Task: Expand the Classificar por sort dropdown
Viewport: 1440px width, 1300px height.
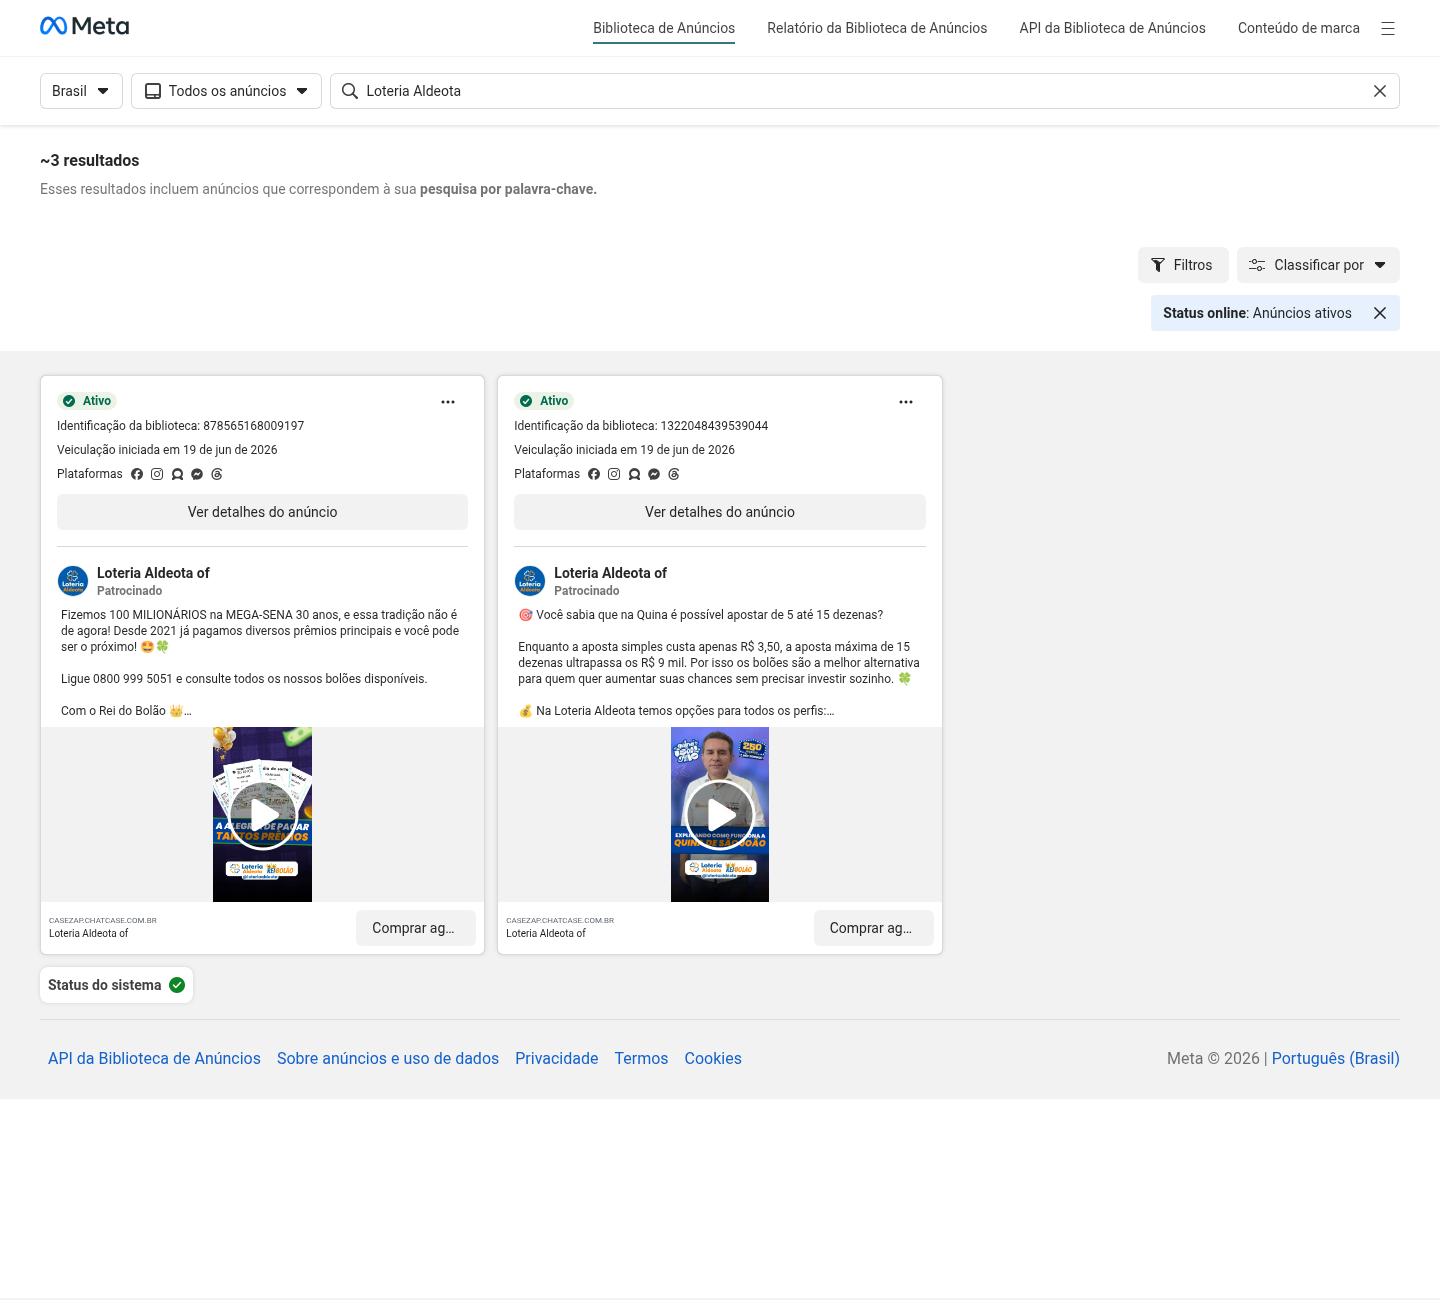Action: click(1318, 265)
